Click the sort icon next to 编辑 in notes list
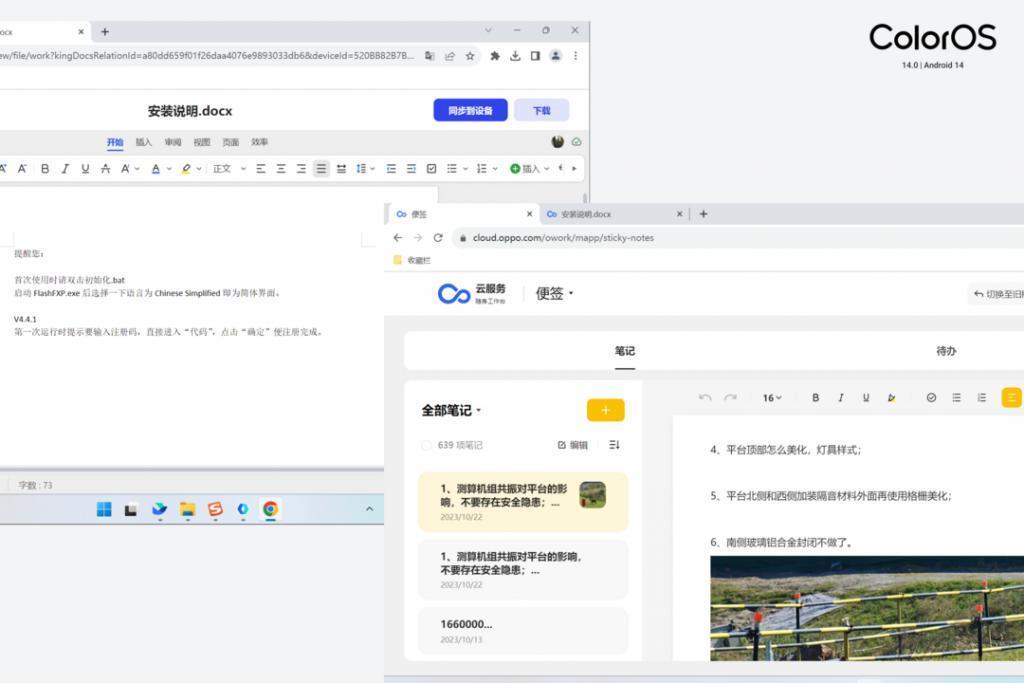Screen dimensions: 1024x683 point(613,444)
